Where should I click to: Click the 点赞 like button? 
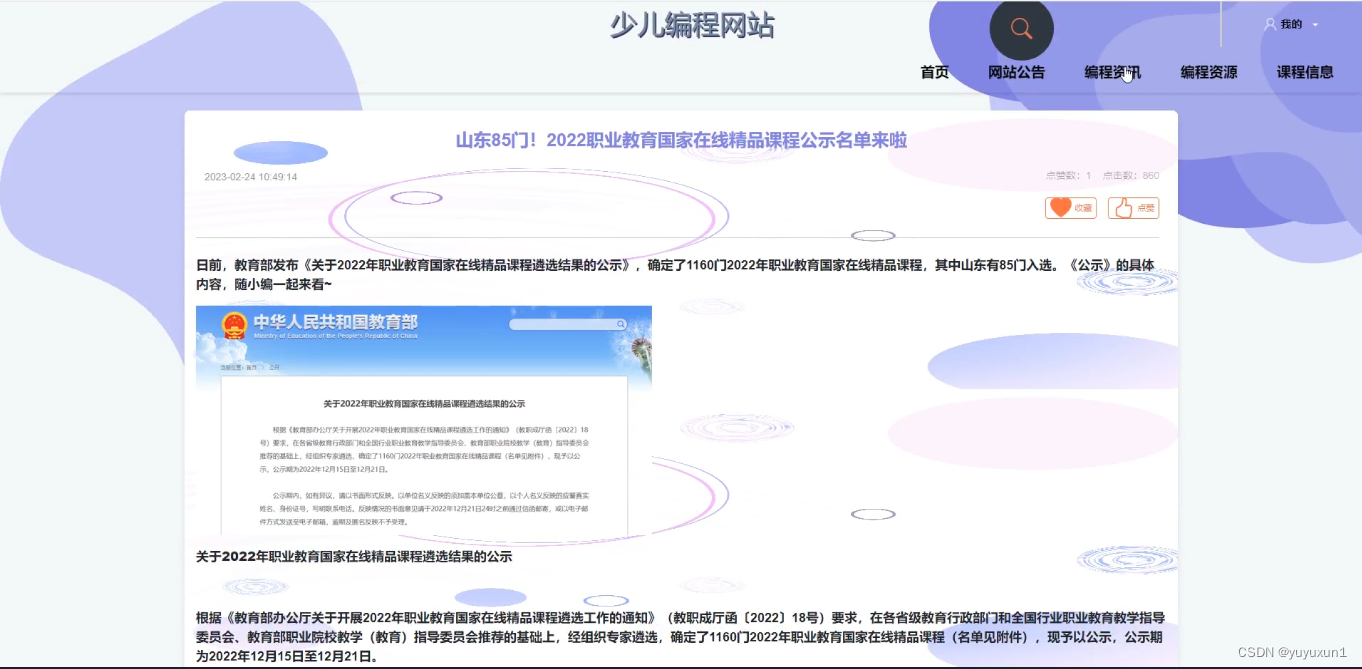[x=1133, y=208]
